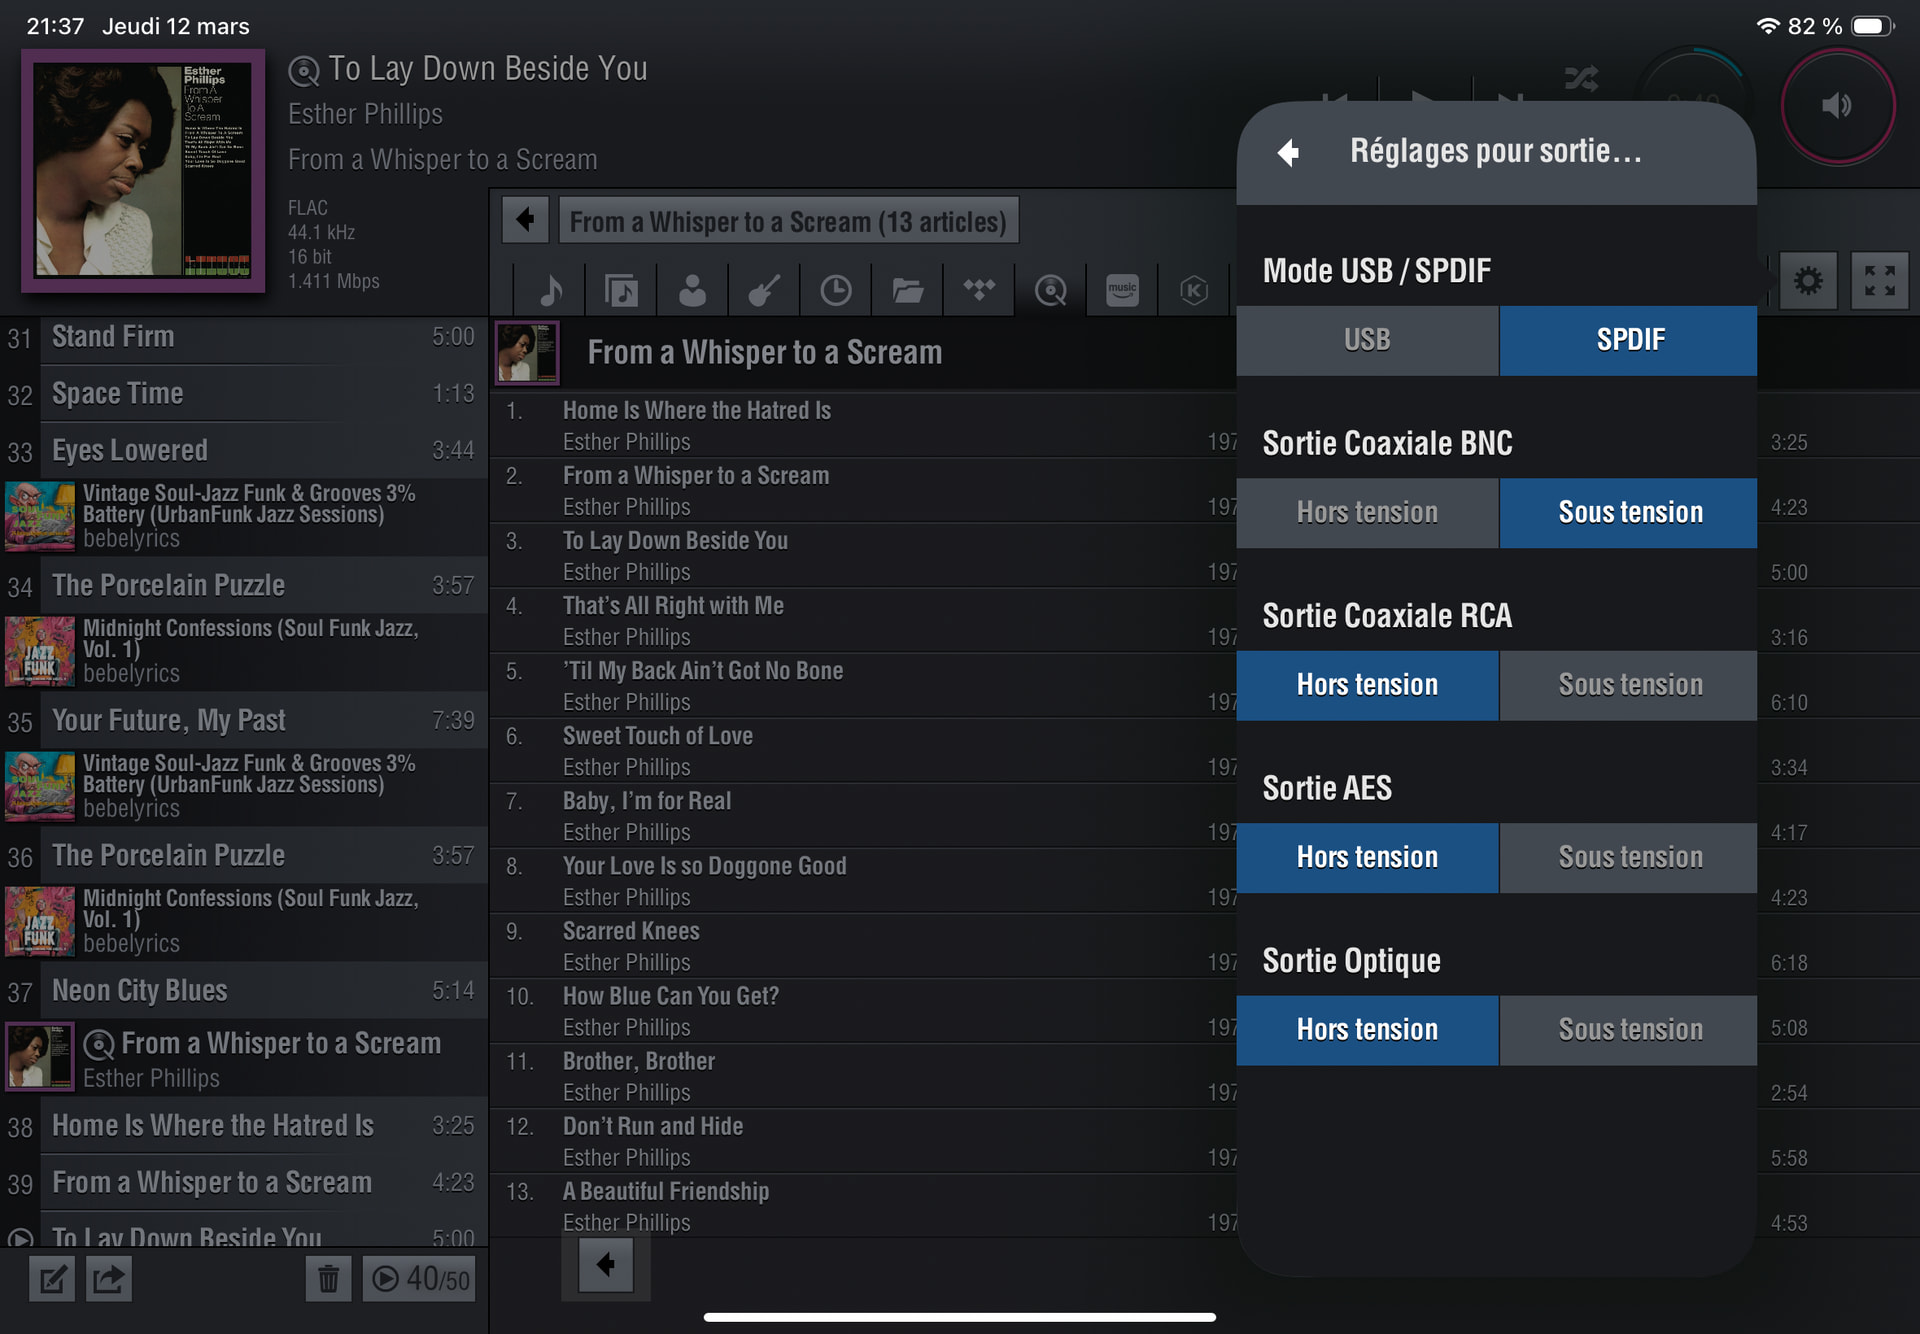Open the folders browse icon
The height and width of the screenshot is (1334, 1920).
pos(907,291)
